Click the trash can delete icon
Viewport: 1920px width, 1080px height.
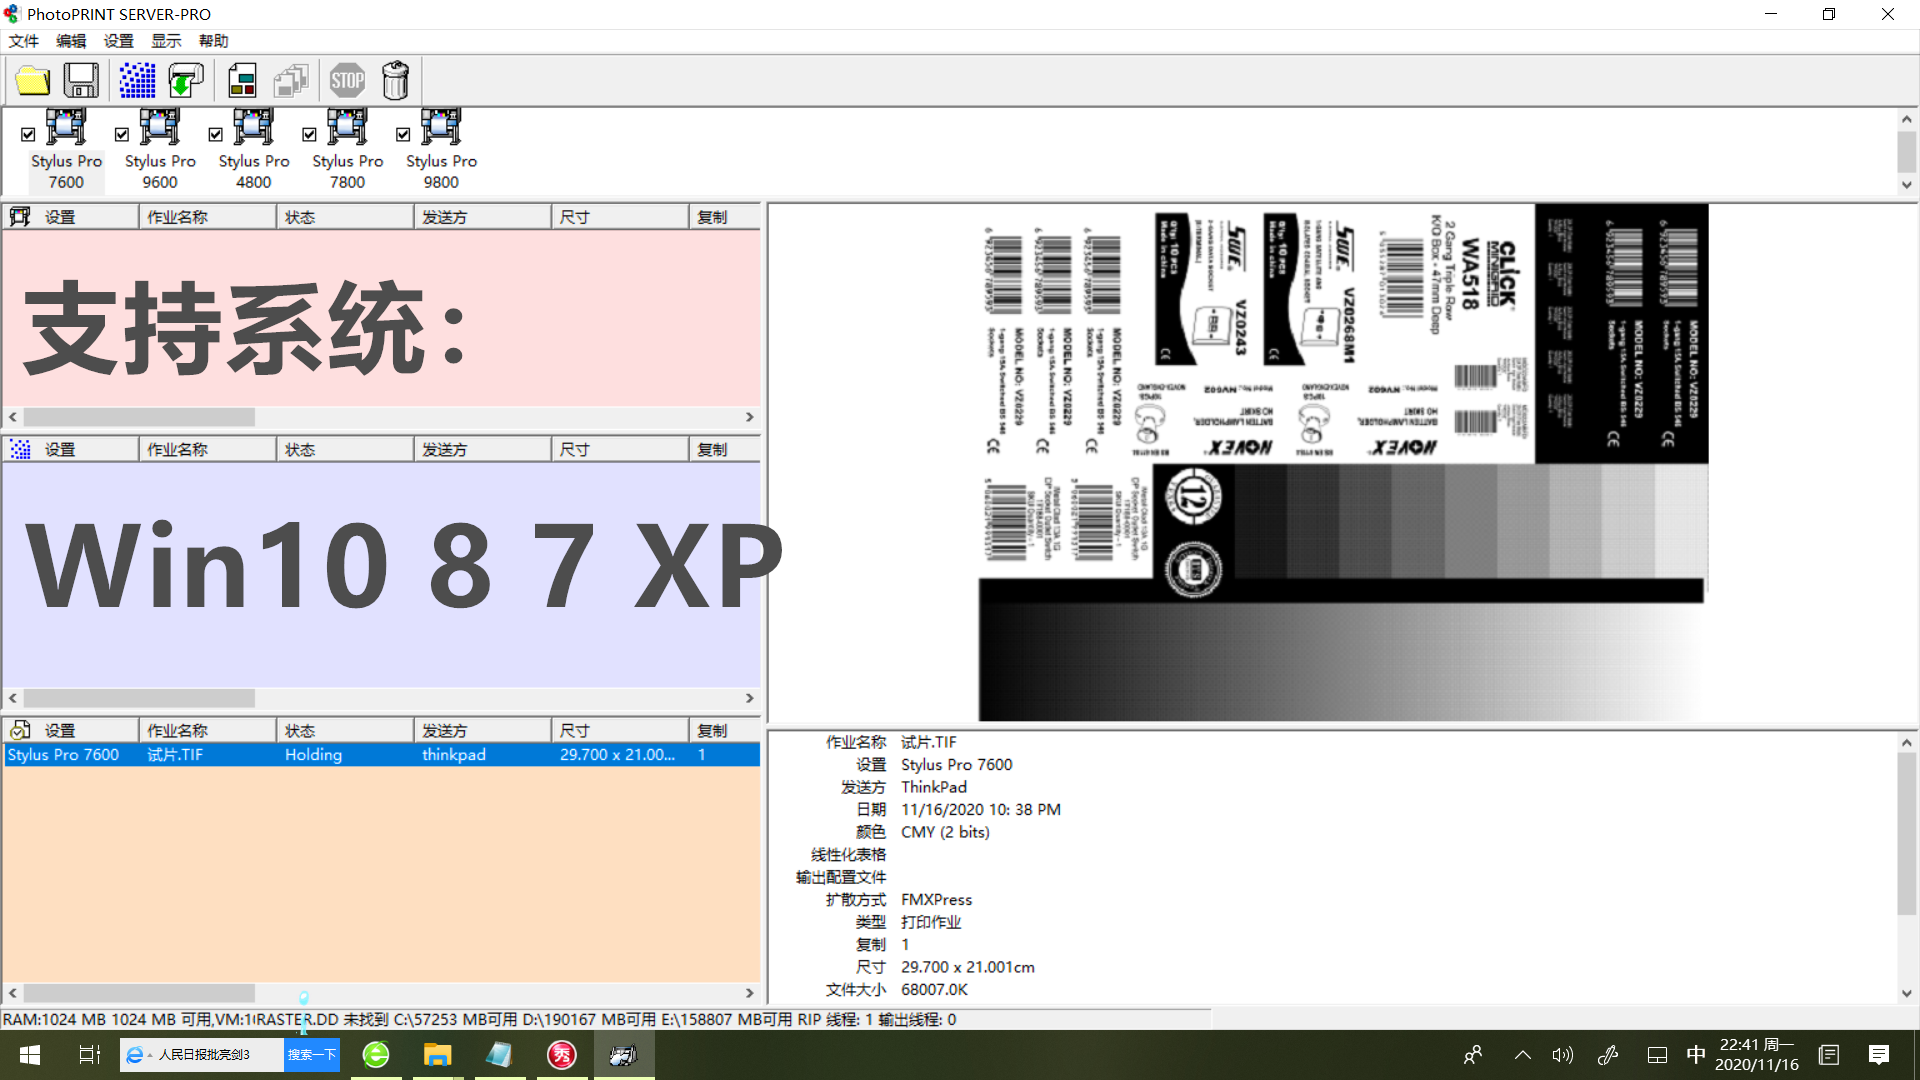[x=395, y=80]
